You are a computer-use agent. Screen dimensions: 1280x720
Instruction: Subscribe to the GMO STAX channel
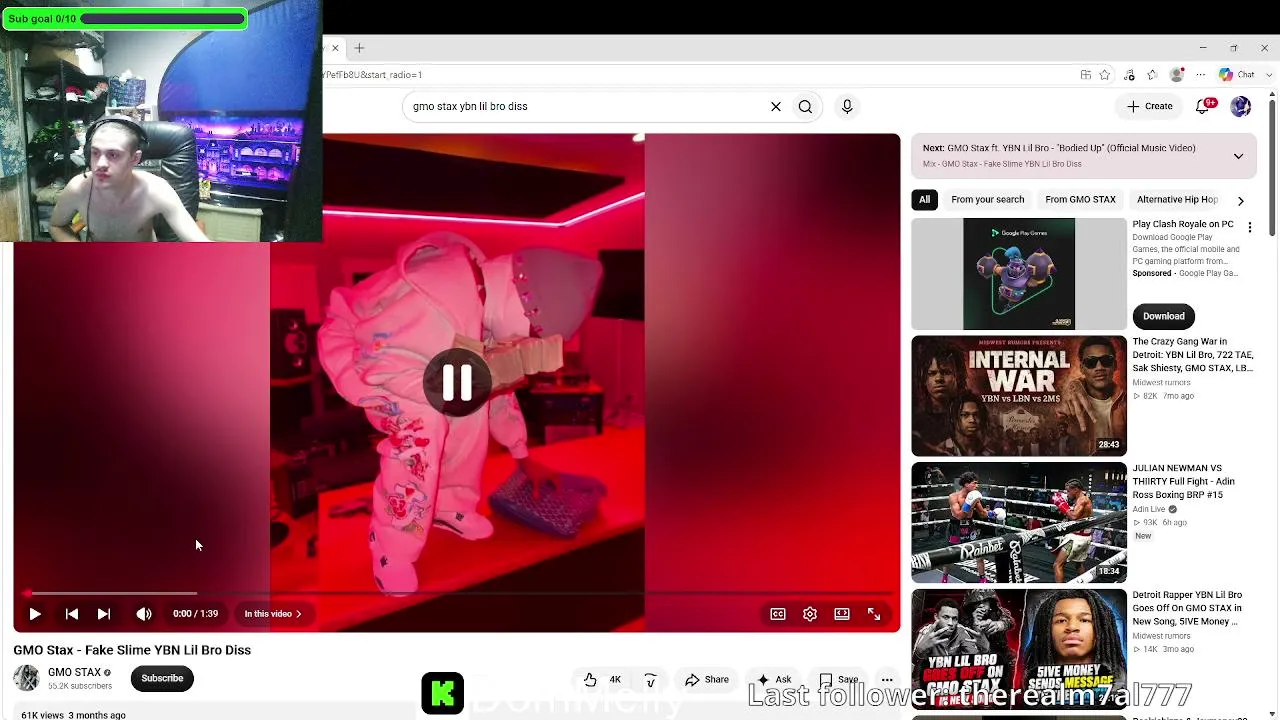click(162, 679)
